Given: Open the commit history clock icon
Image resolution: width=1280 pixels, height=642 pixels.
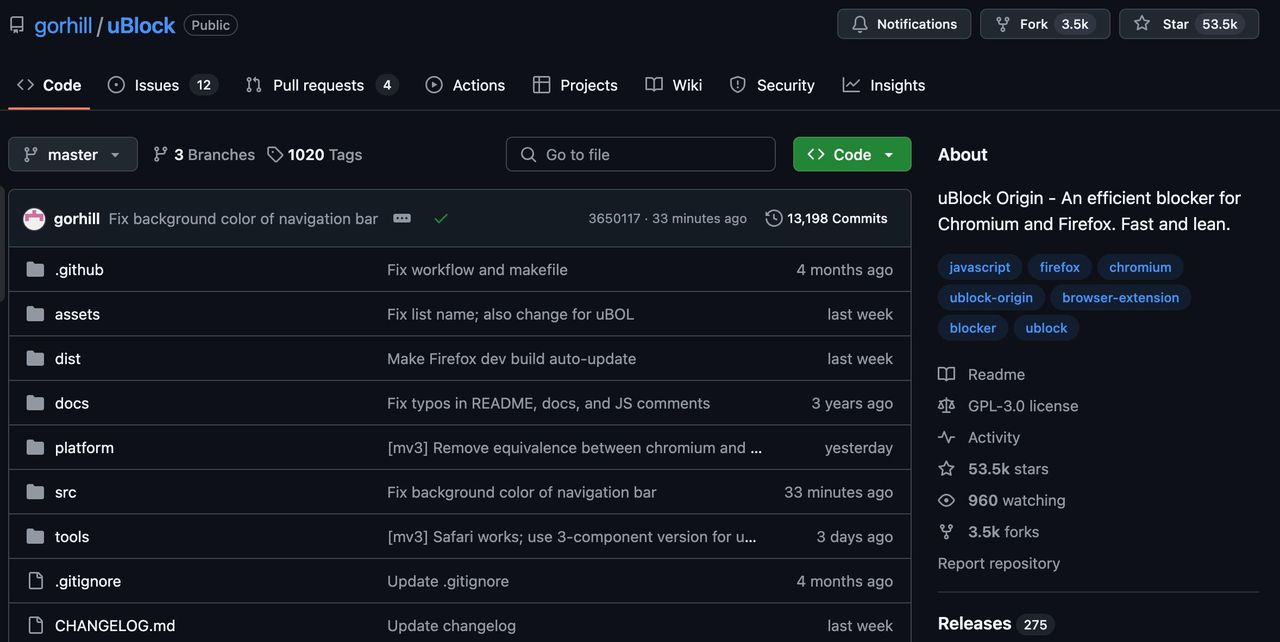Looking at the screenshot, I should [x=773, y=217].
